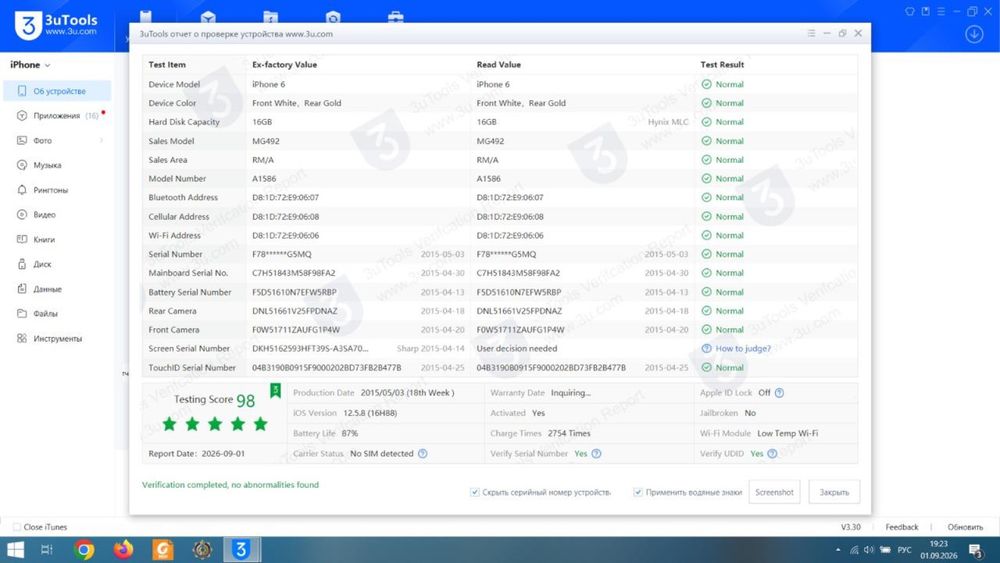Click the 3uTools logo in the header
Image resolution: width=1000 pixels, height=563 pixels.
56,26
